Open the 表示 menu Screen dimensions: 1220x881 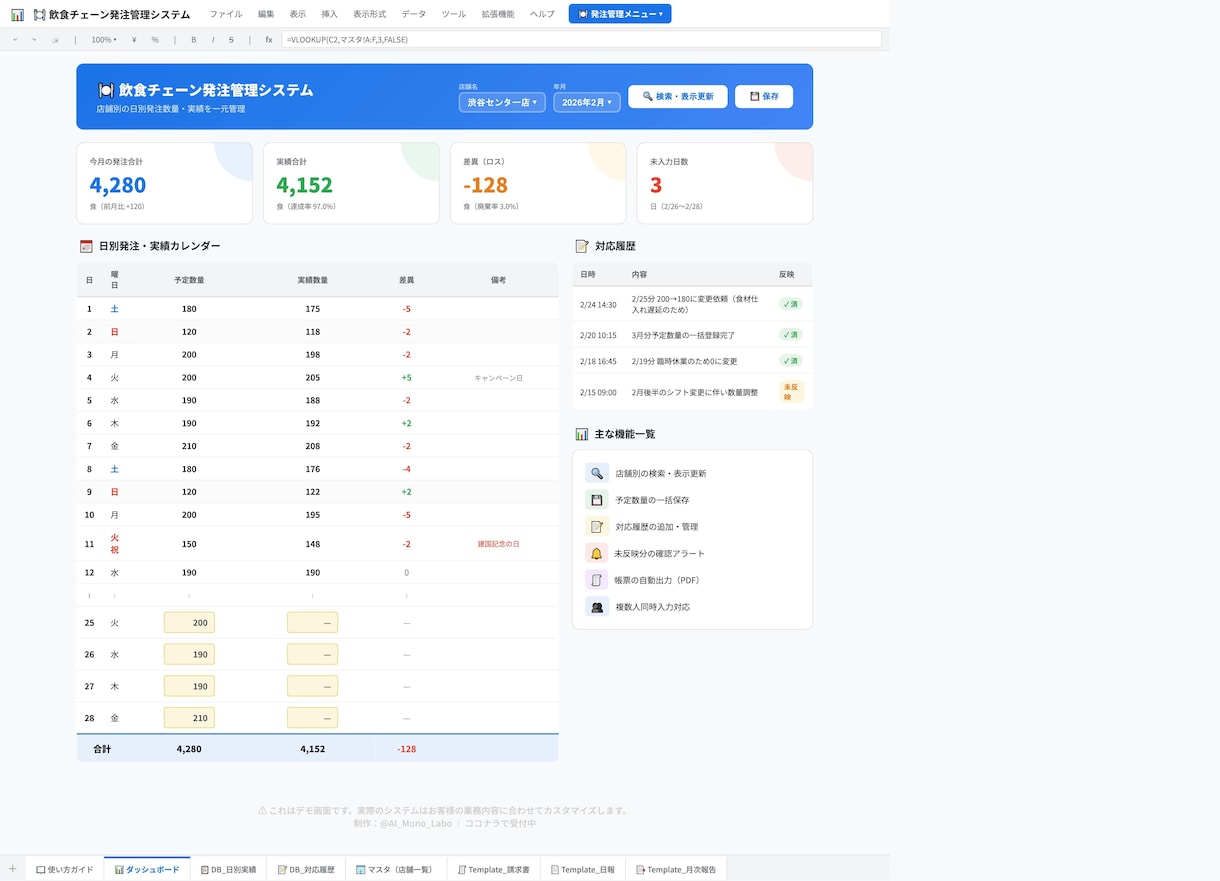298,14
